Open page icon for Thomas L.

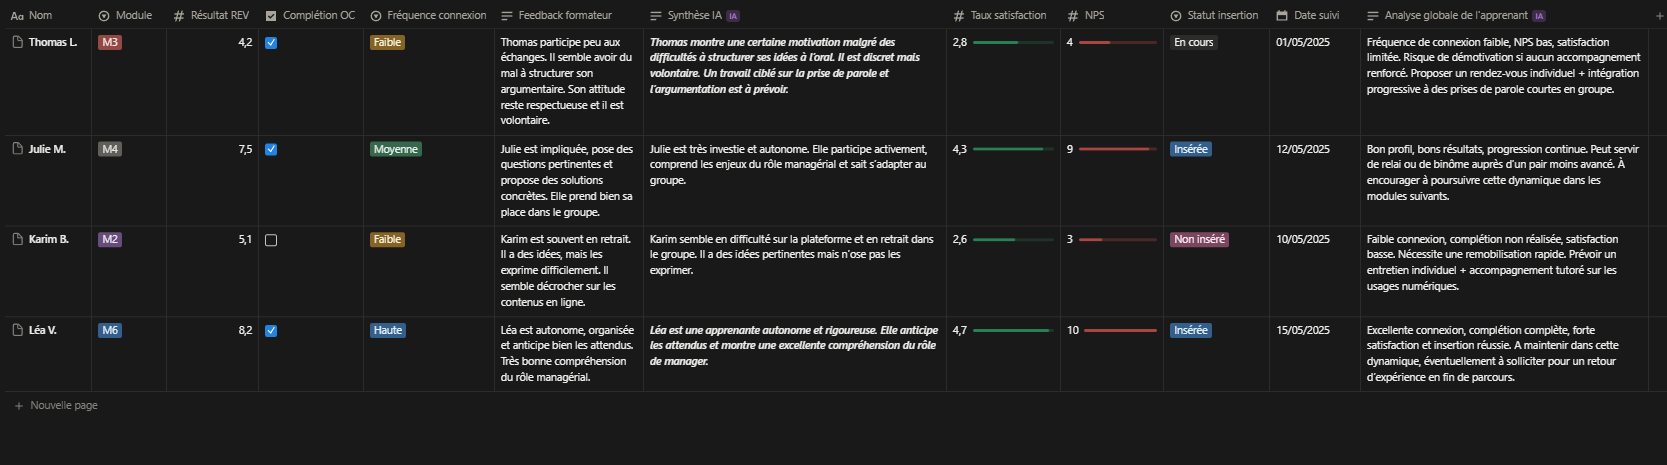pos(17,42)
